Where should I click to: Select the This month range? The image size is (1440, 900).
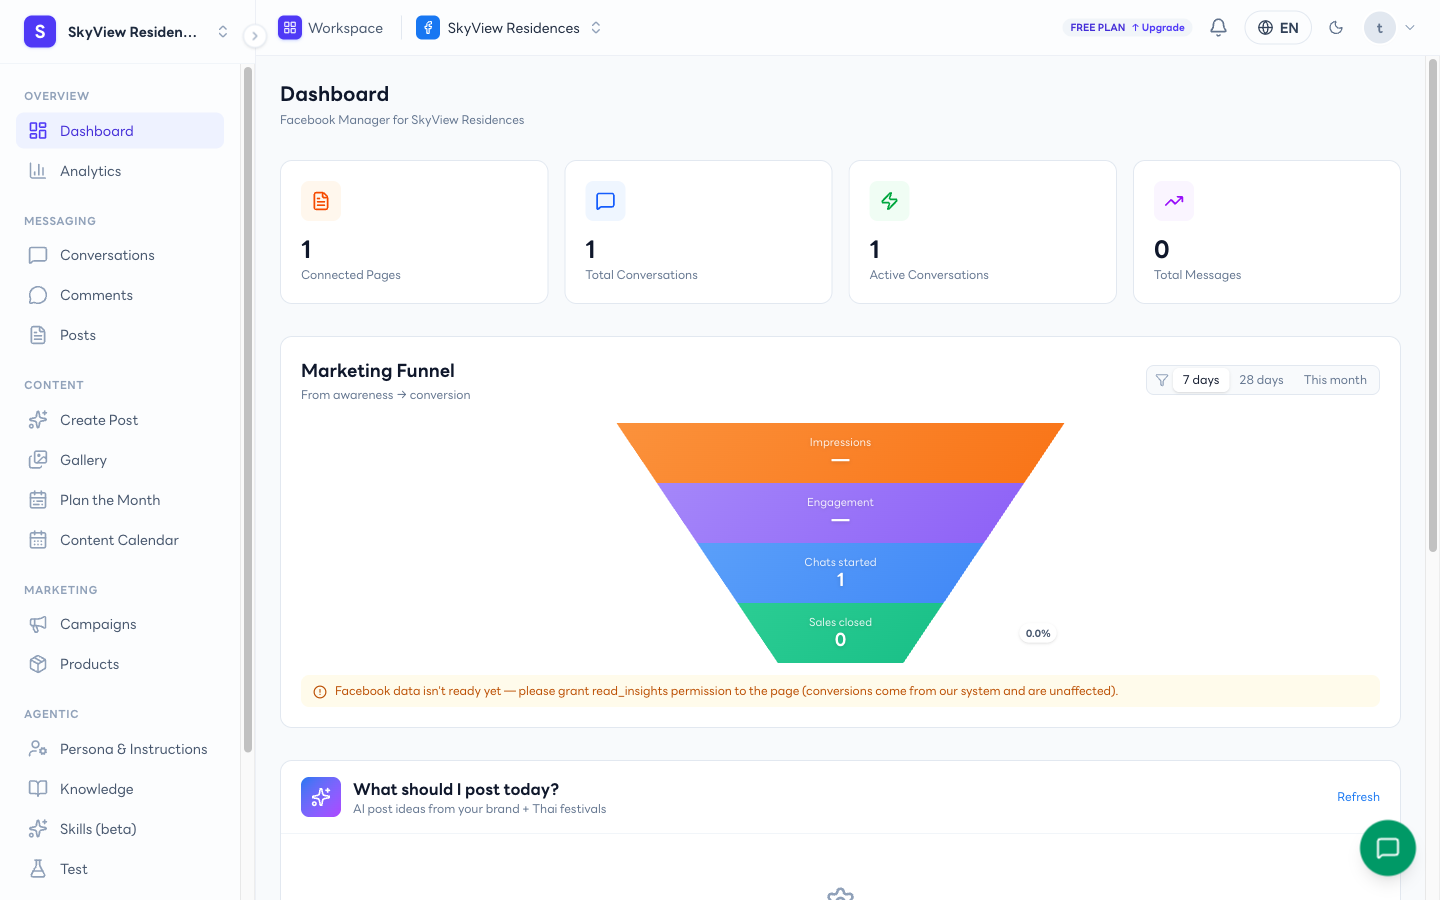pos(1335,380)
